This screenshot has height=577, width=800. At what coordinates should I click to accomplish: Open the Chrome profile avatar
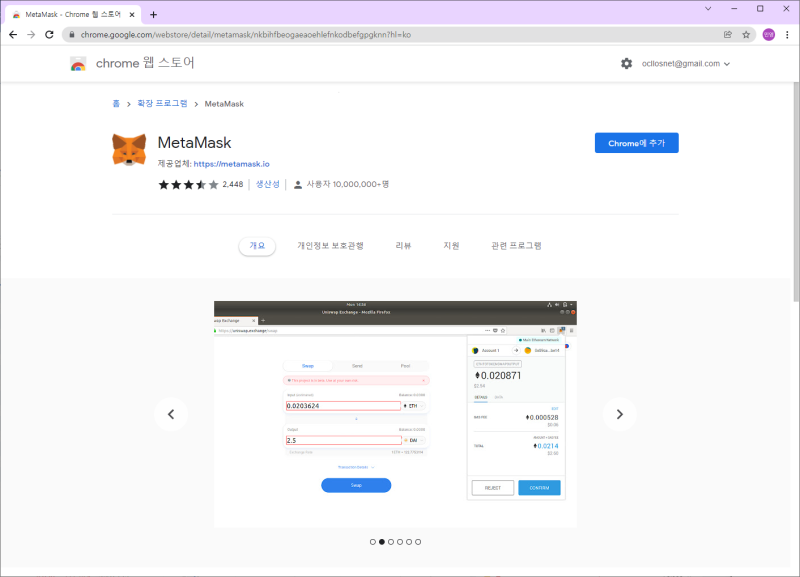(768, 35)
